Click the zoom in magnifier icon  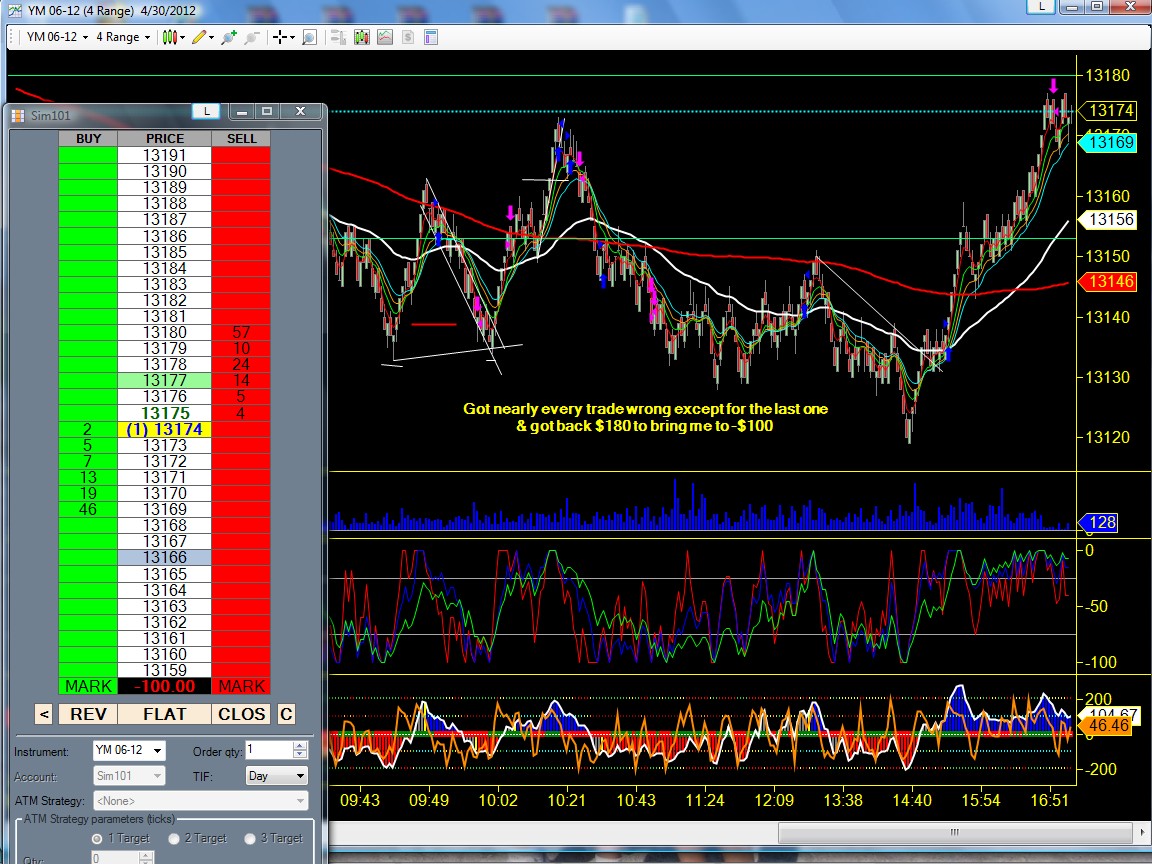tap(229, 37)
